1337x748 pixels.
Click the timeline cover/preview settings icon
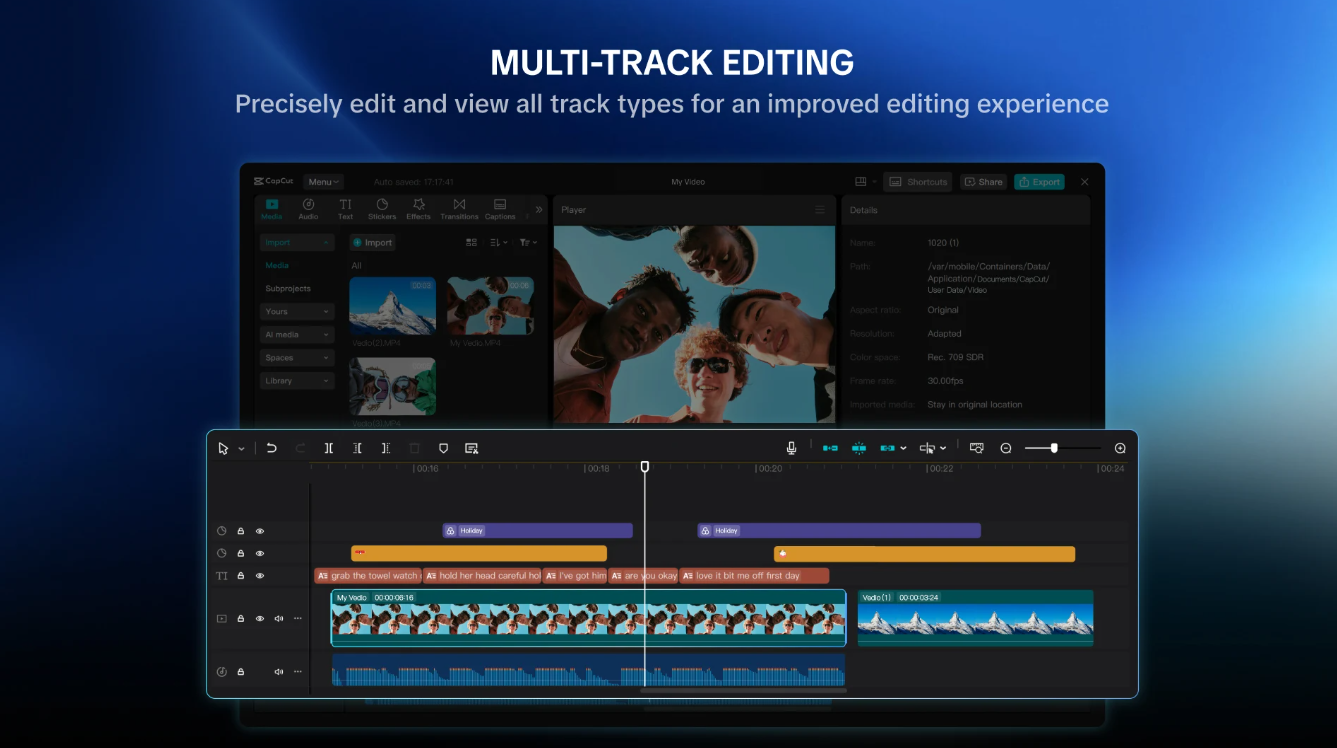[977, 448]
